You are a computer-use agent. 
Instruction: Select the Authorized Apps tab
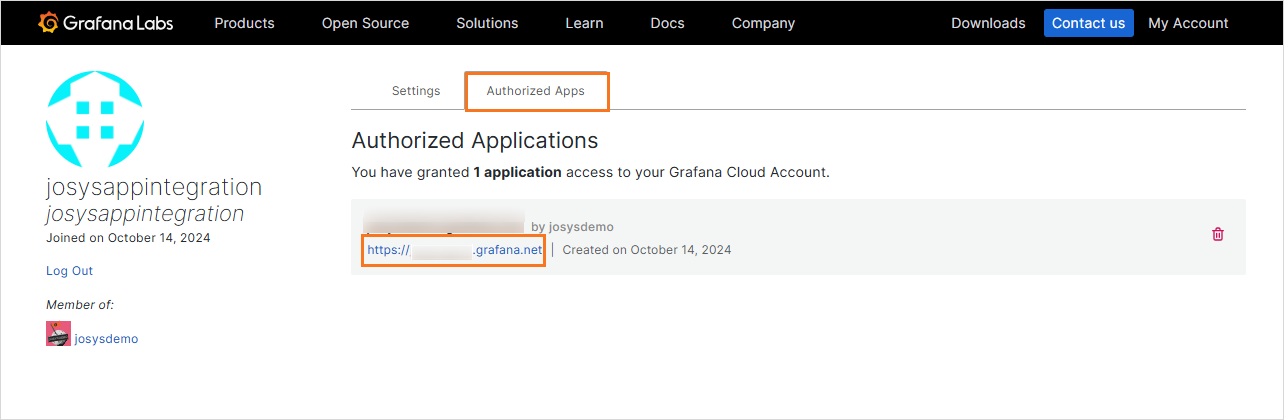(x=535, y=91)
